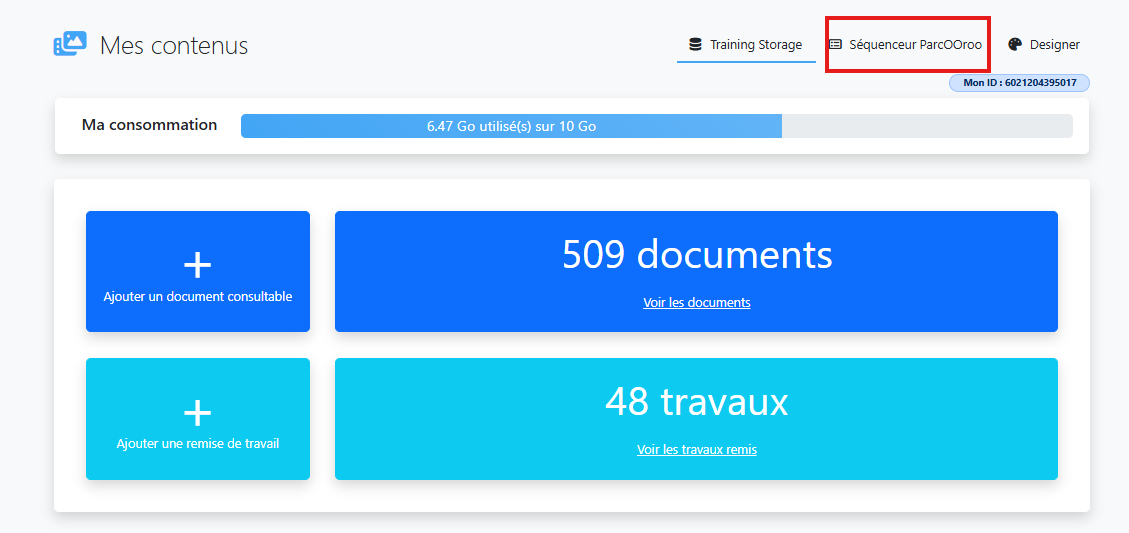Click the plus icon for adding a work submission
Viewport: 1129px width, 533px height.
(197, 413)
